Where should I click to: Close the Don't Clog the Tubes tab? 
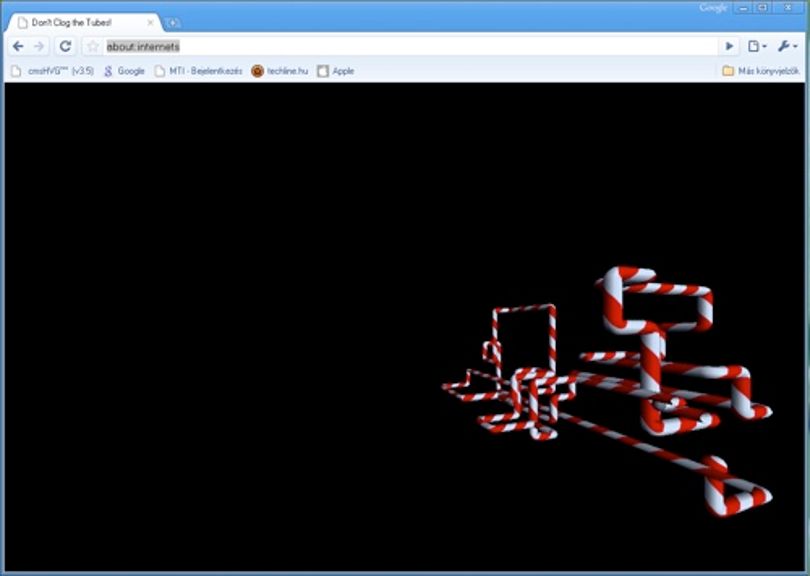point(150,23)
